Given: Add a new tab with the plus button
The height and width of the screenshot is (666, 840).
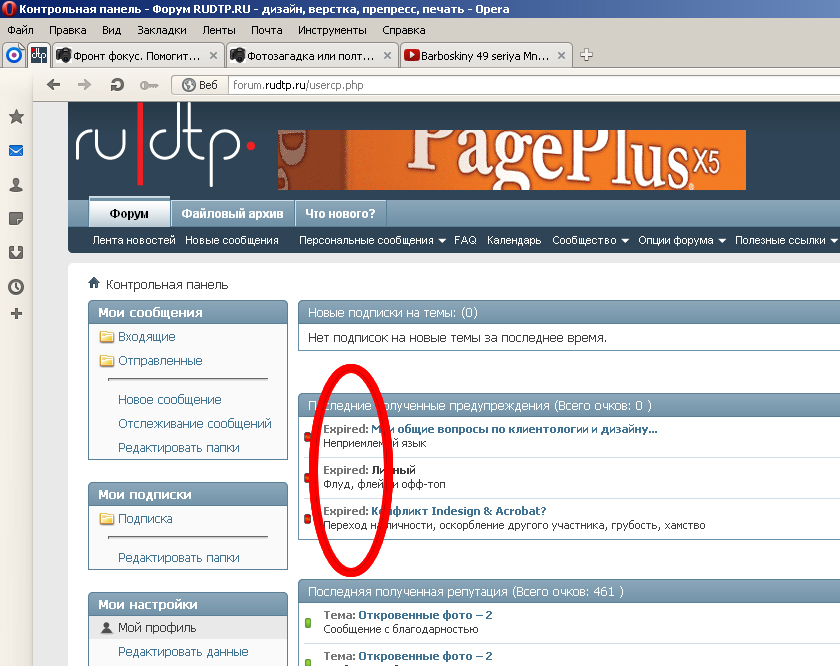Looking at the screenshot, I should [x=587, y=55].
